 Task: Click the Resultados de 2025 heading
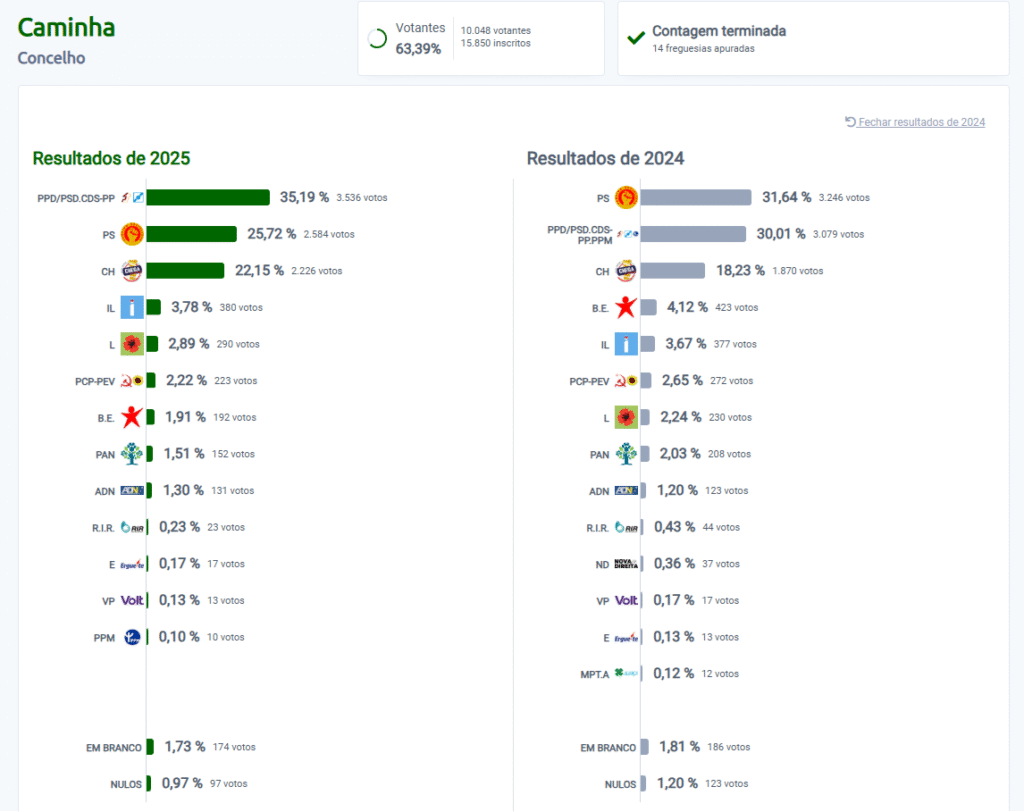pyautogui.click(x=111, y=158)
